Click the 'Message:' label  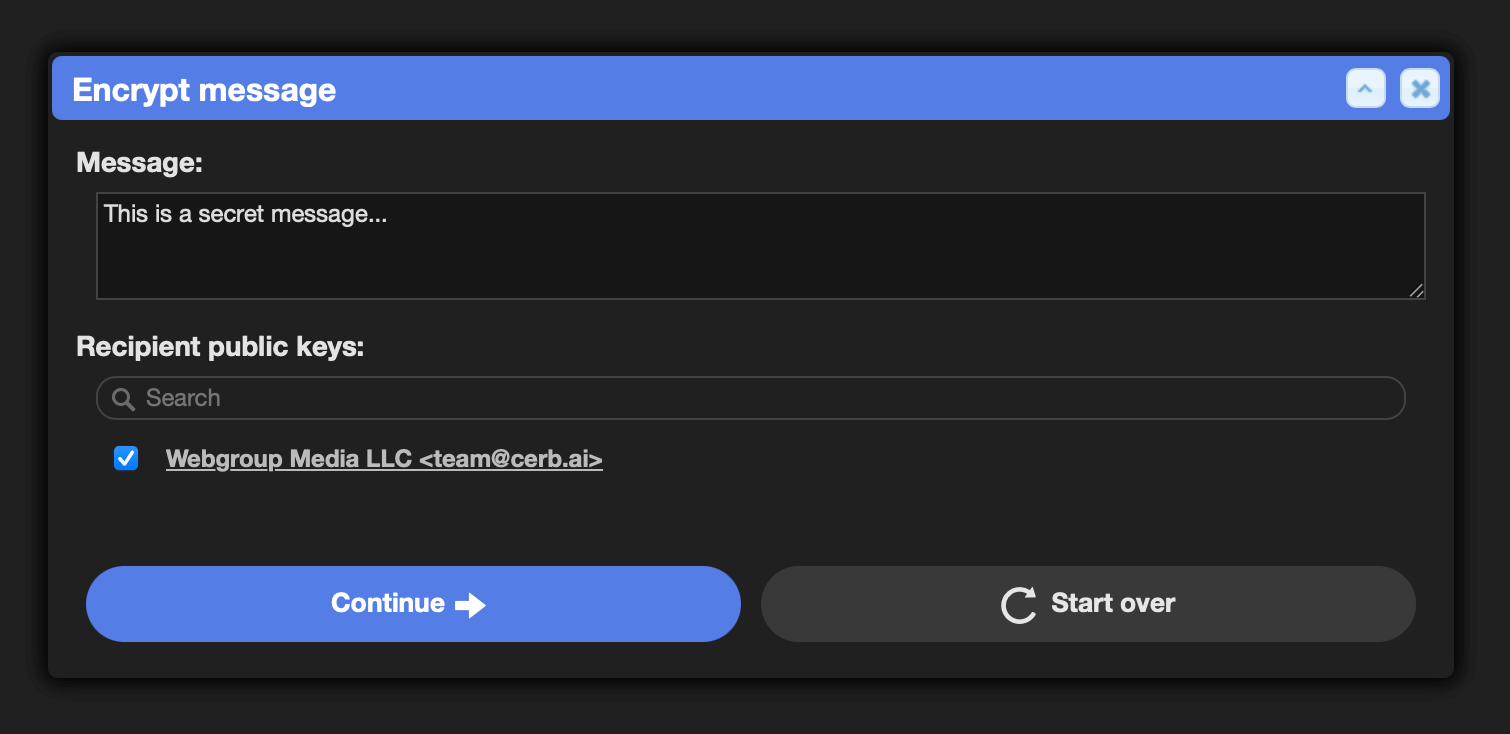[140, 163]
